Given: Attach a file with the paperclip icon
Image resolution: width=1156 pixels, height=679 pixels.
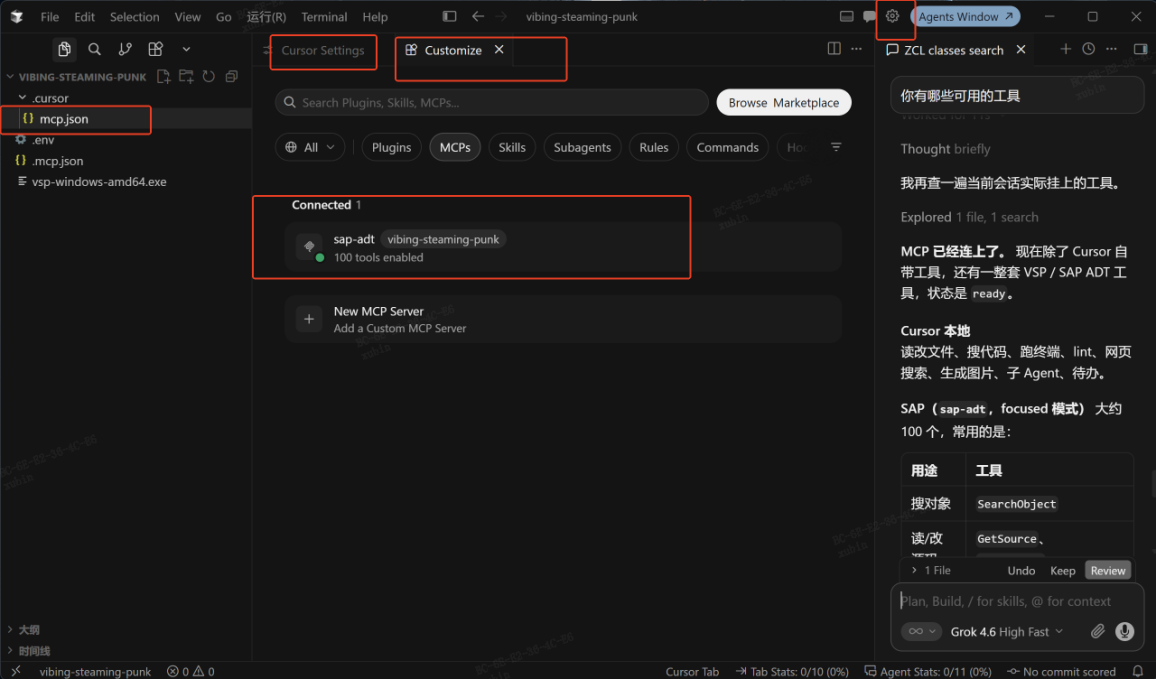Looking at the screenshot, I should point(1098,631).
